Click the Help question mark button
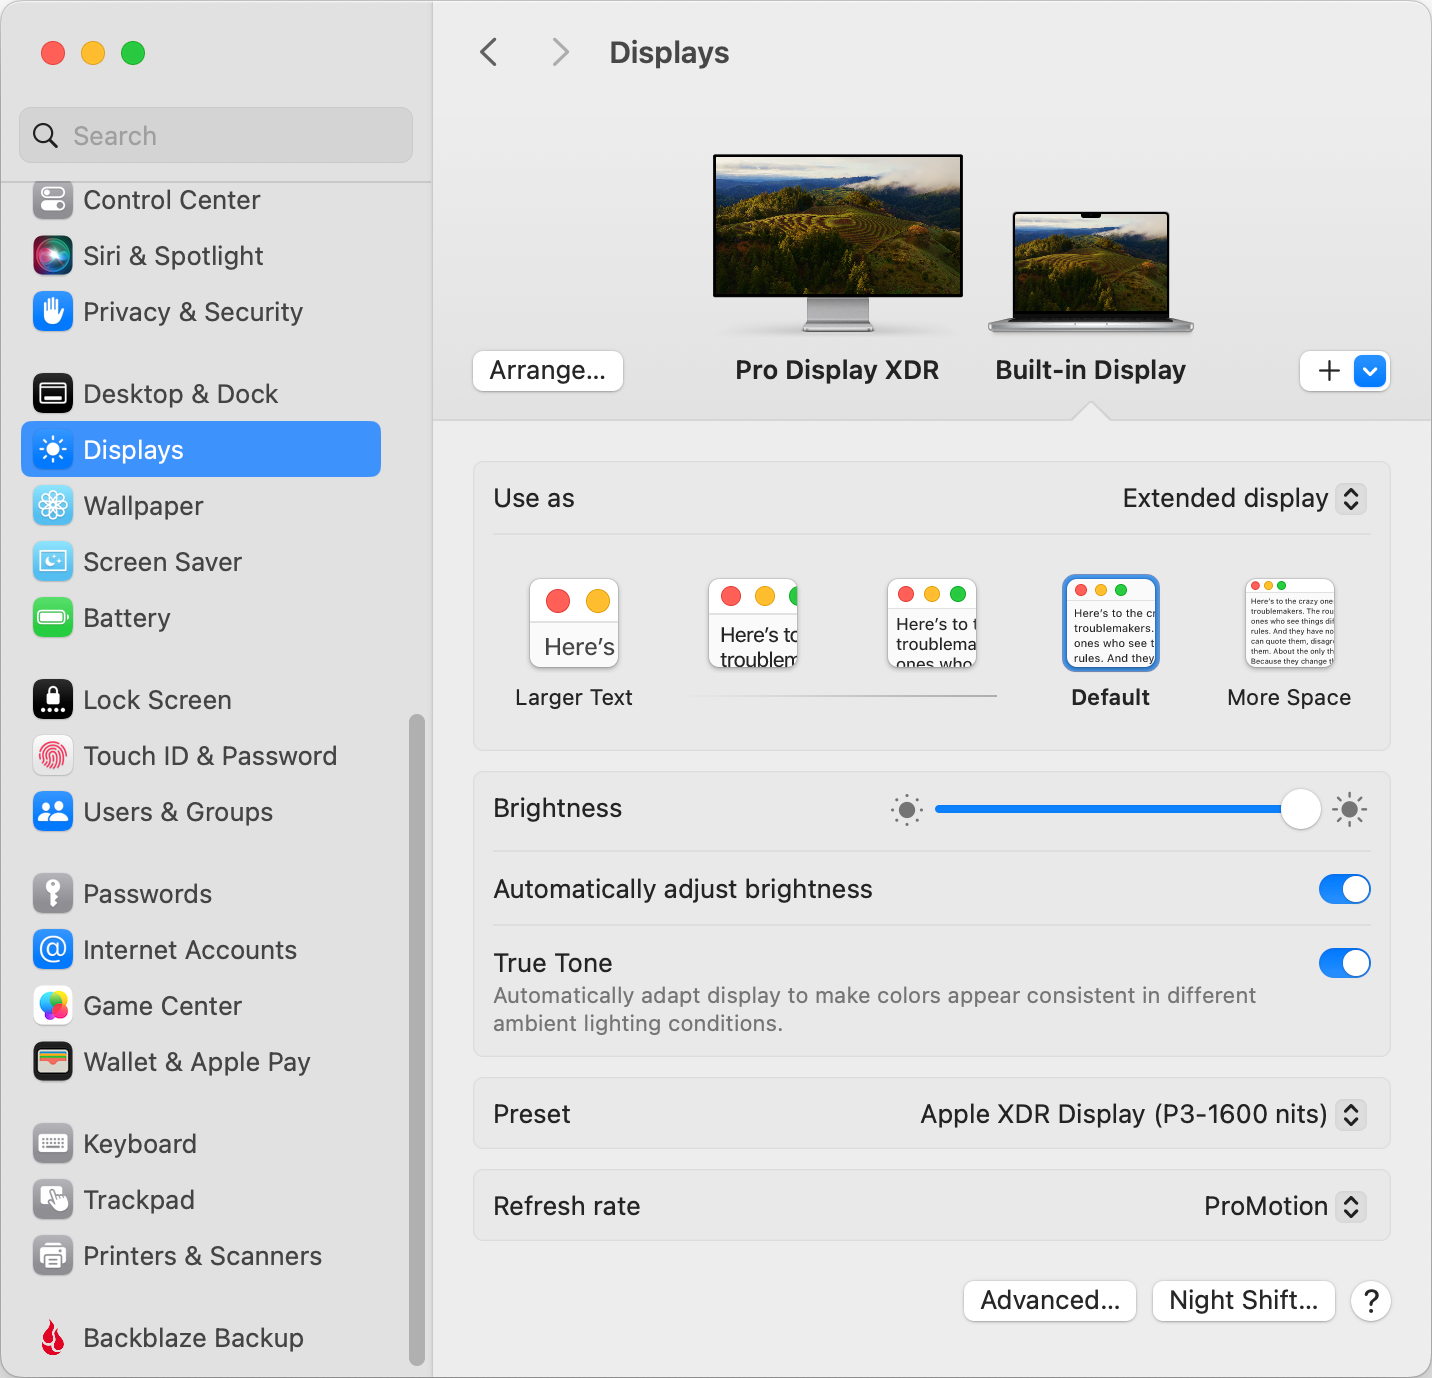This screenshot has height=1378, width=1432. (x=1370, y=1301)
